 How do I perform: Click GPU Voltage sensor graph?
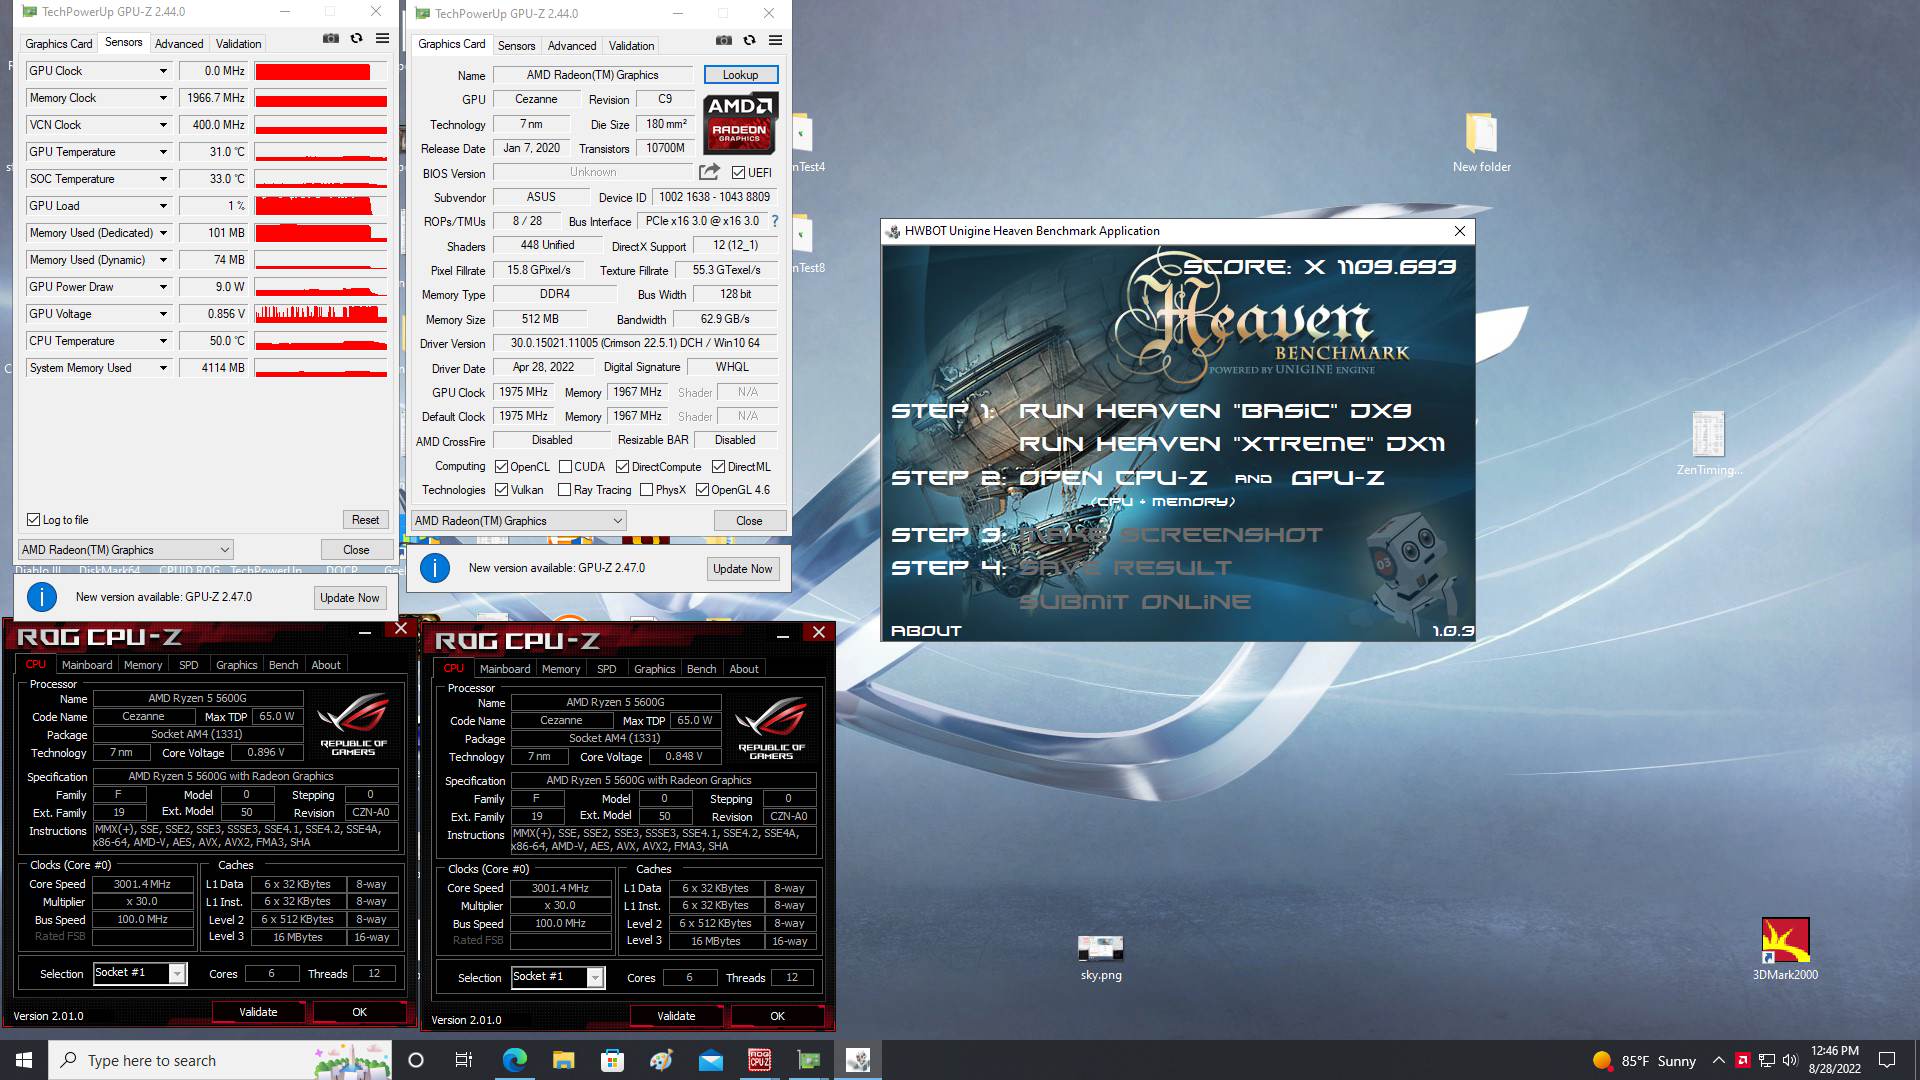point(321,314)
